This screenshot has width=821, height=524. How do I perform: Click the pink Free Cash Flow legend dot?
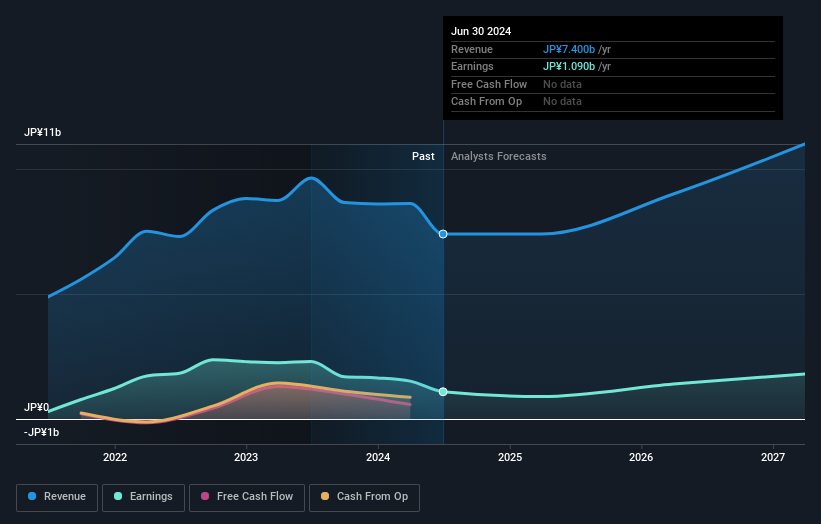click(205, 496)
